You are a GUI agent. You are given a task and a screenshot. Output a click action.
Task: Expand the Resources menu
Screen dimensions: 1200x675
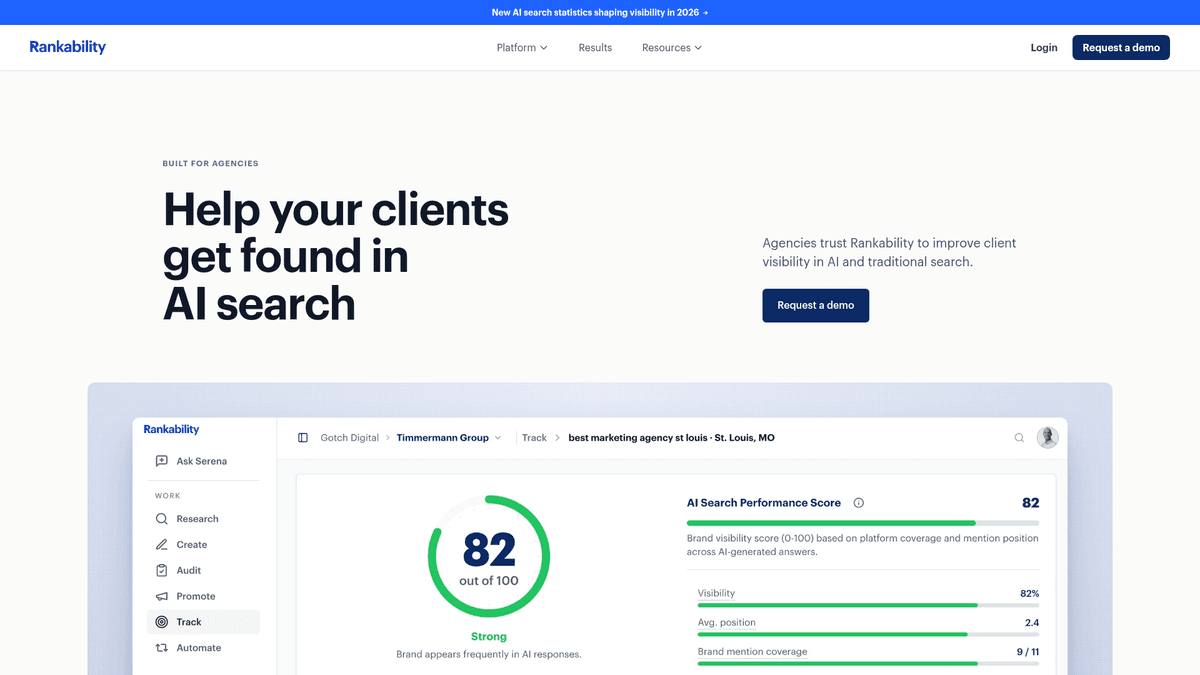pos(672,48)
